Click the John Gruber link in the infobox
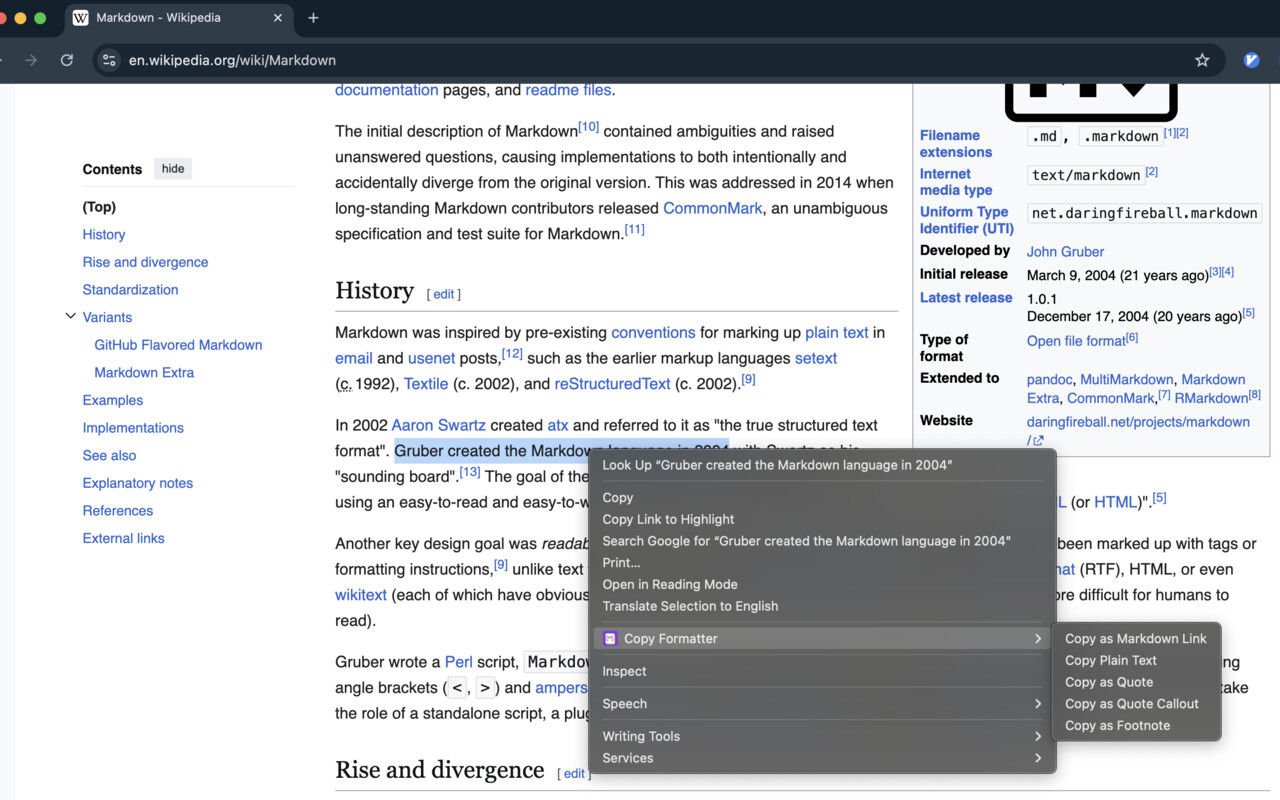The height and width of the screenshot is (800, 1280). tap(1066, 252)
